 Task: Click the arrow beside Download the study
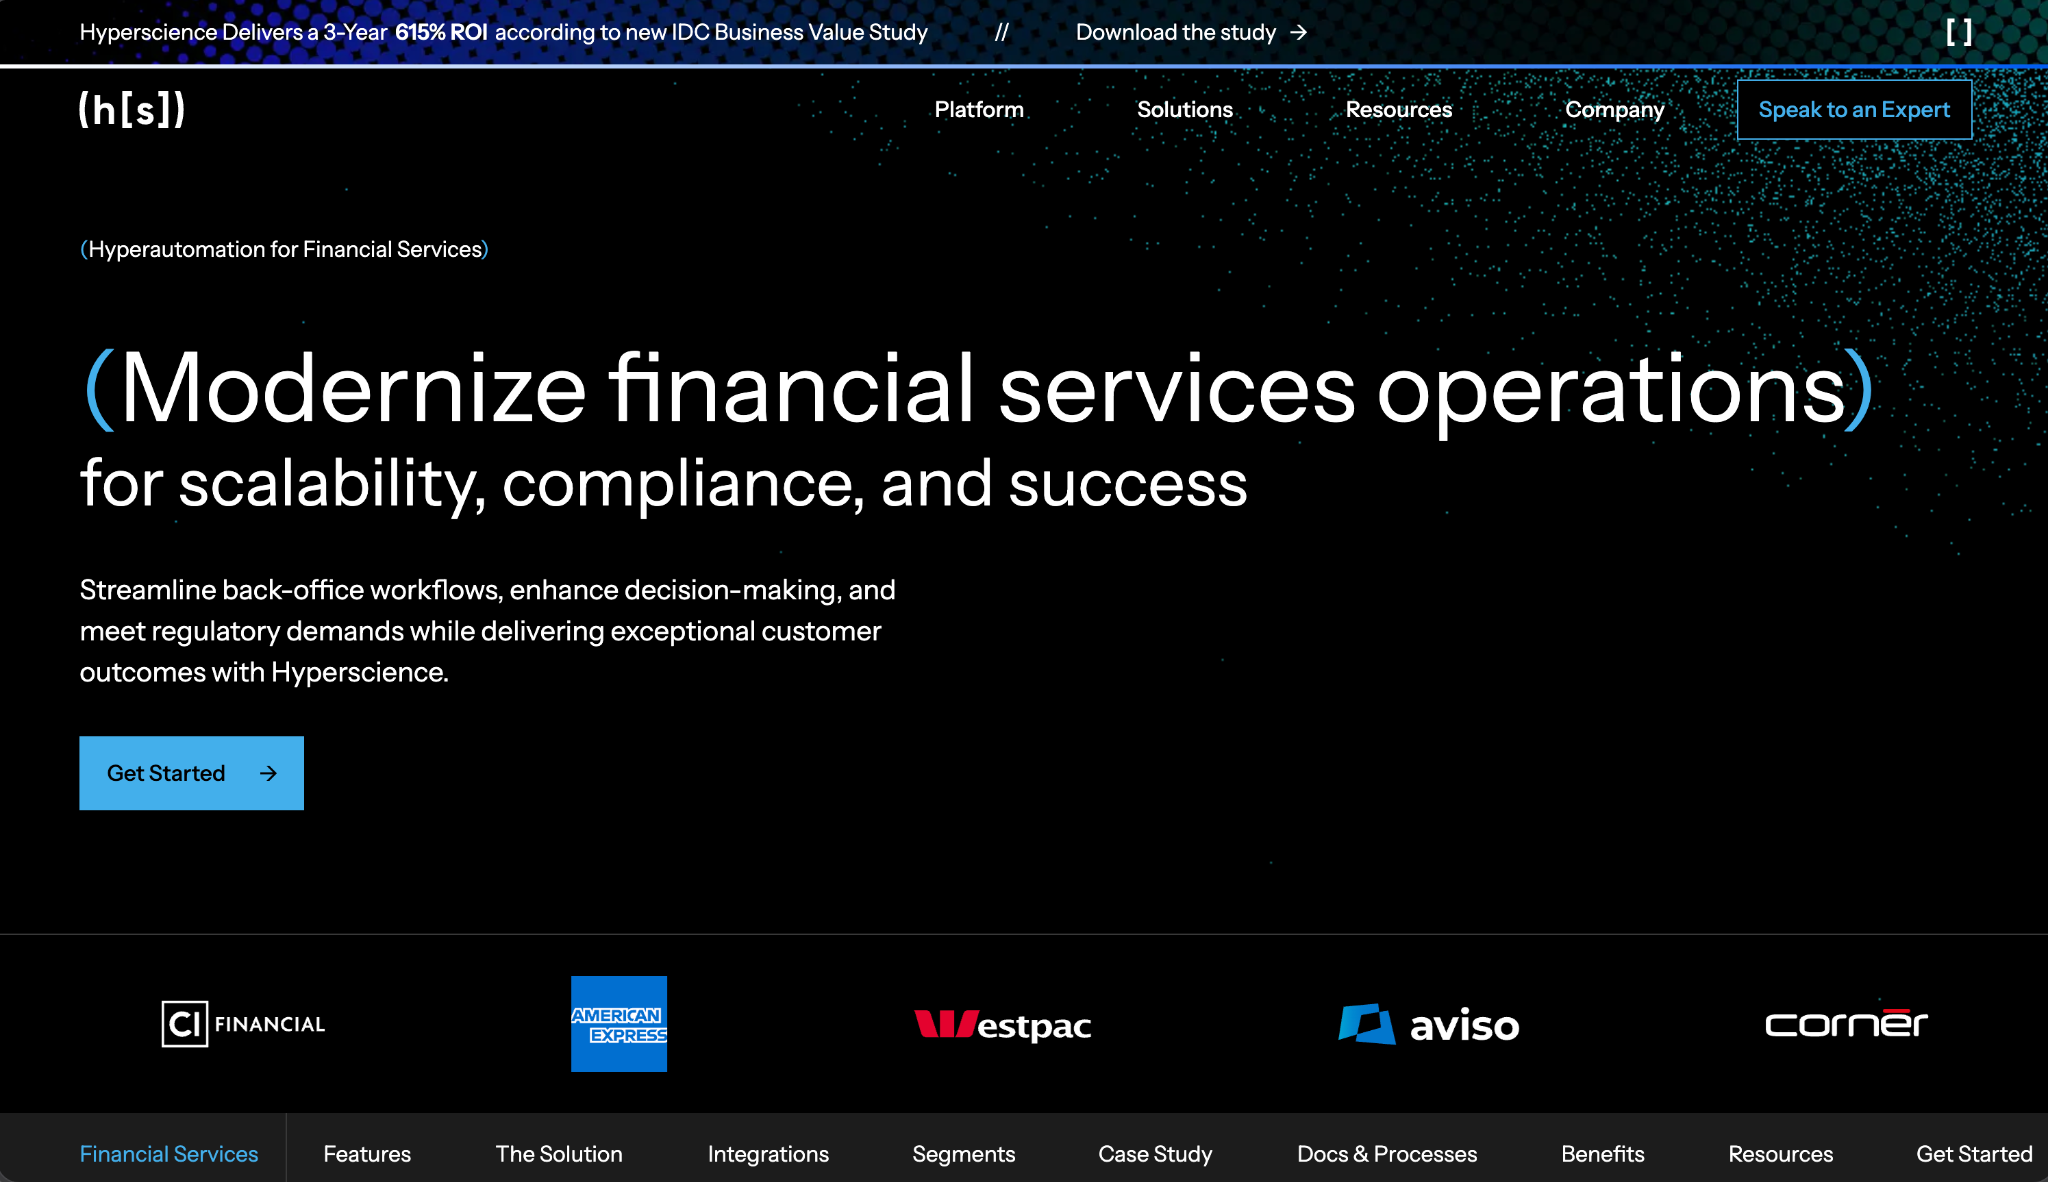pos(1298,32)
